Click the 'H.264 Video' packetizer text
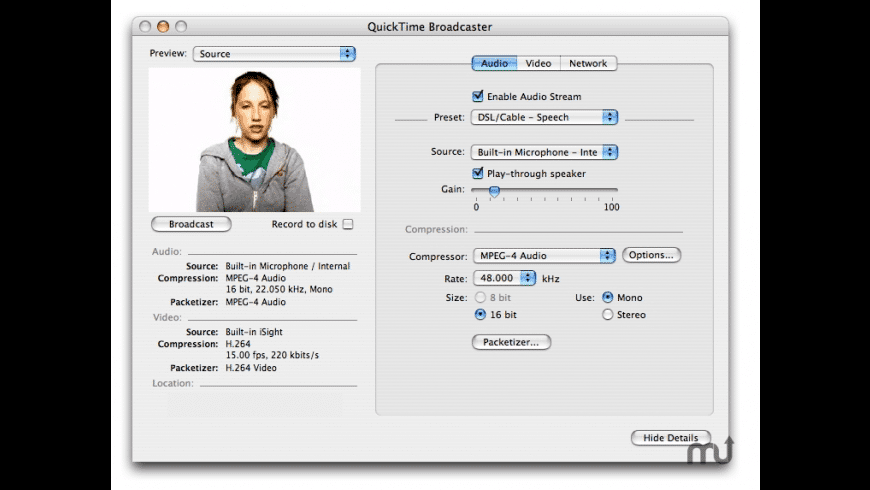870x490 pixels. [x=251, y=368]
